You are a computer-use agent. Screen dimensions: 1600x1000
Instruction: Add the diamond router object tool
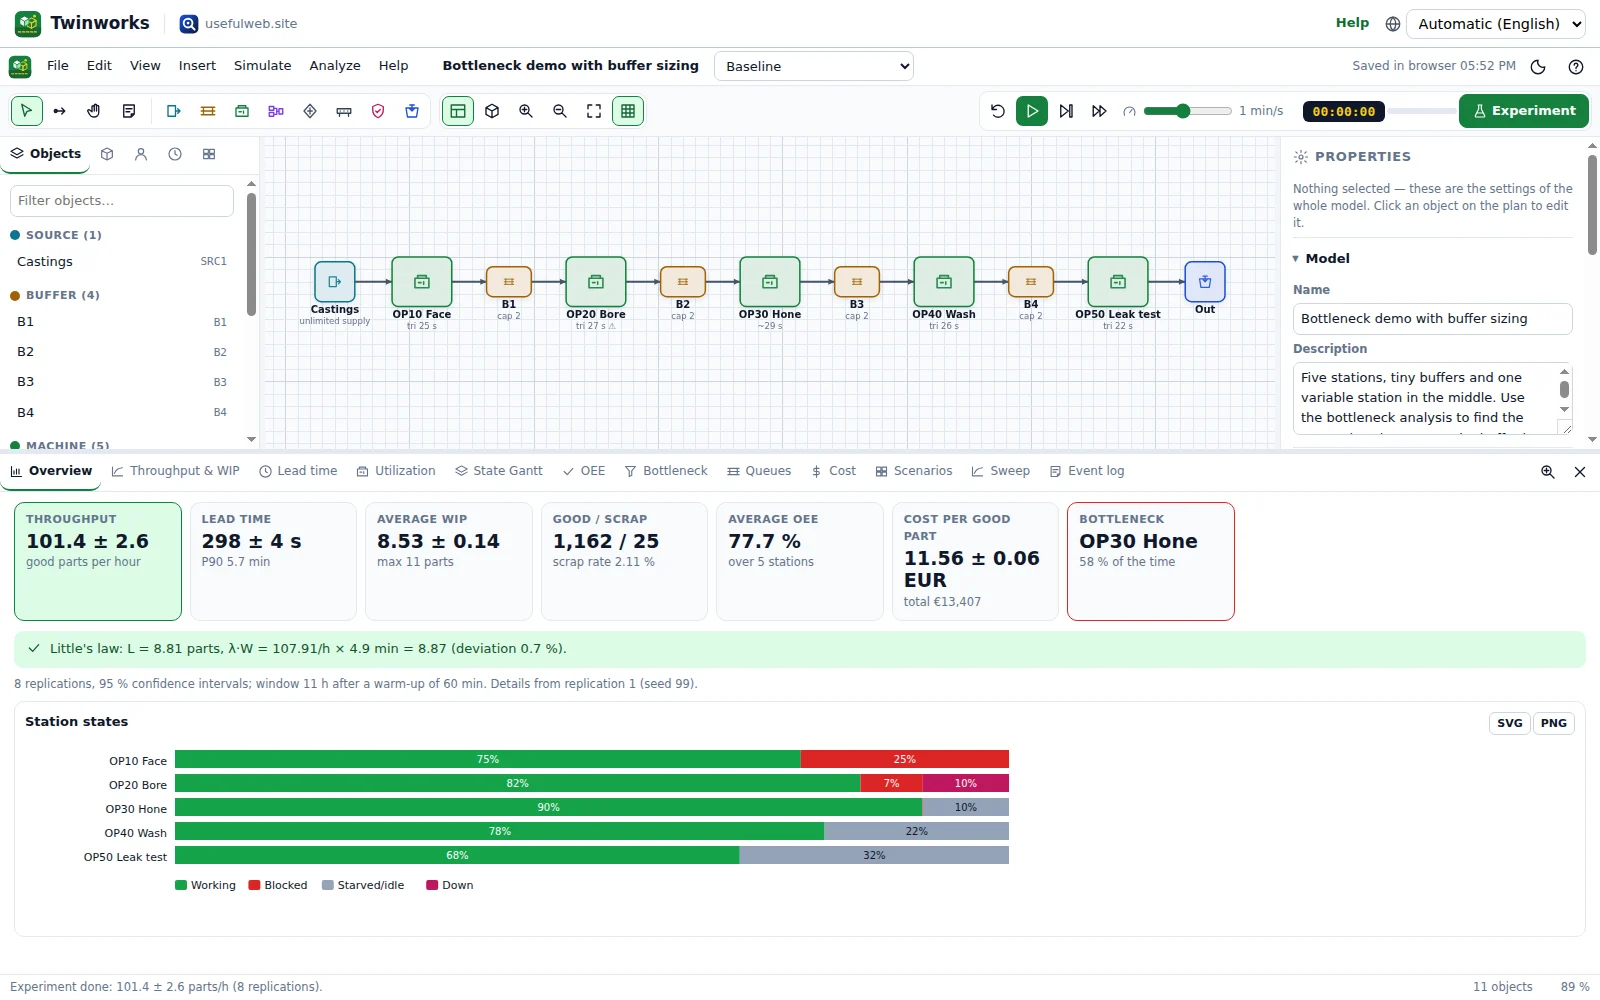pos(310,111)
